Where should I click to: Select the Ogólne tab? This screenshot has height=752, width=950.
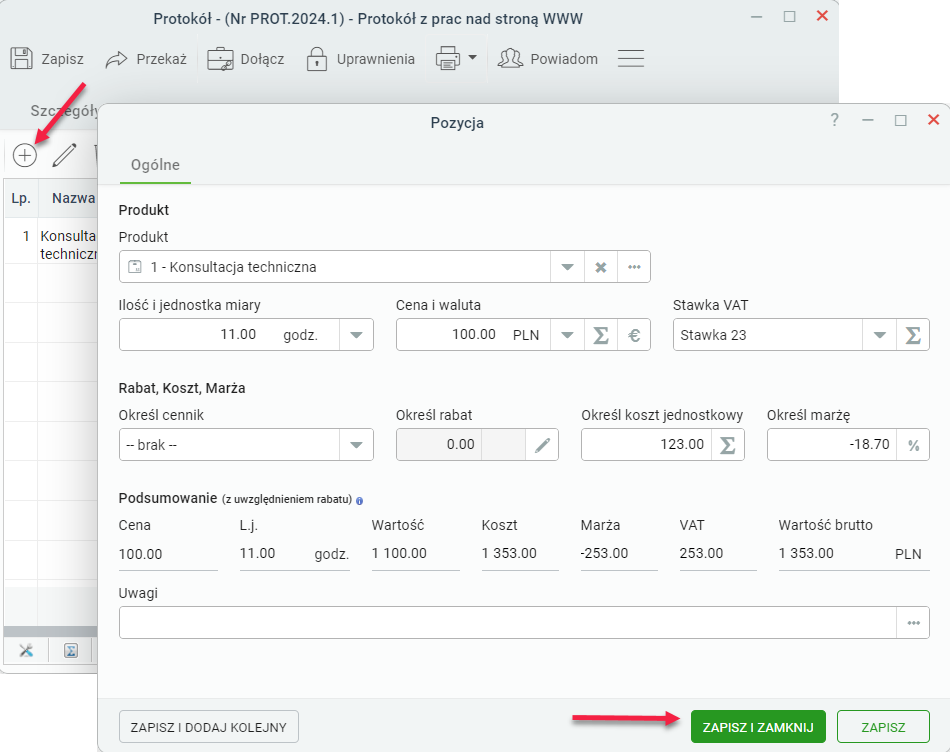pyautogui.click(x=155, y=165)
